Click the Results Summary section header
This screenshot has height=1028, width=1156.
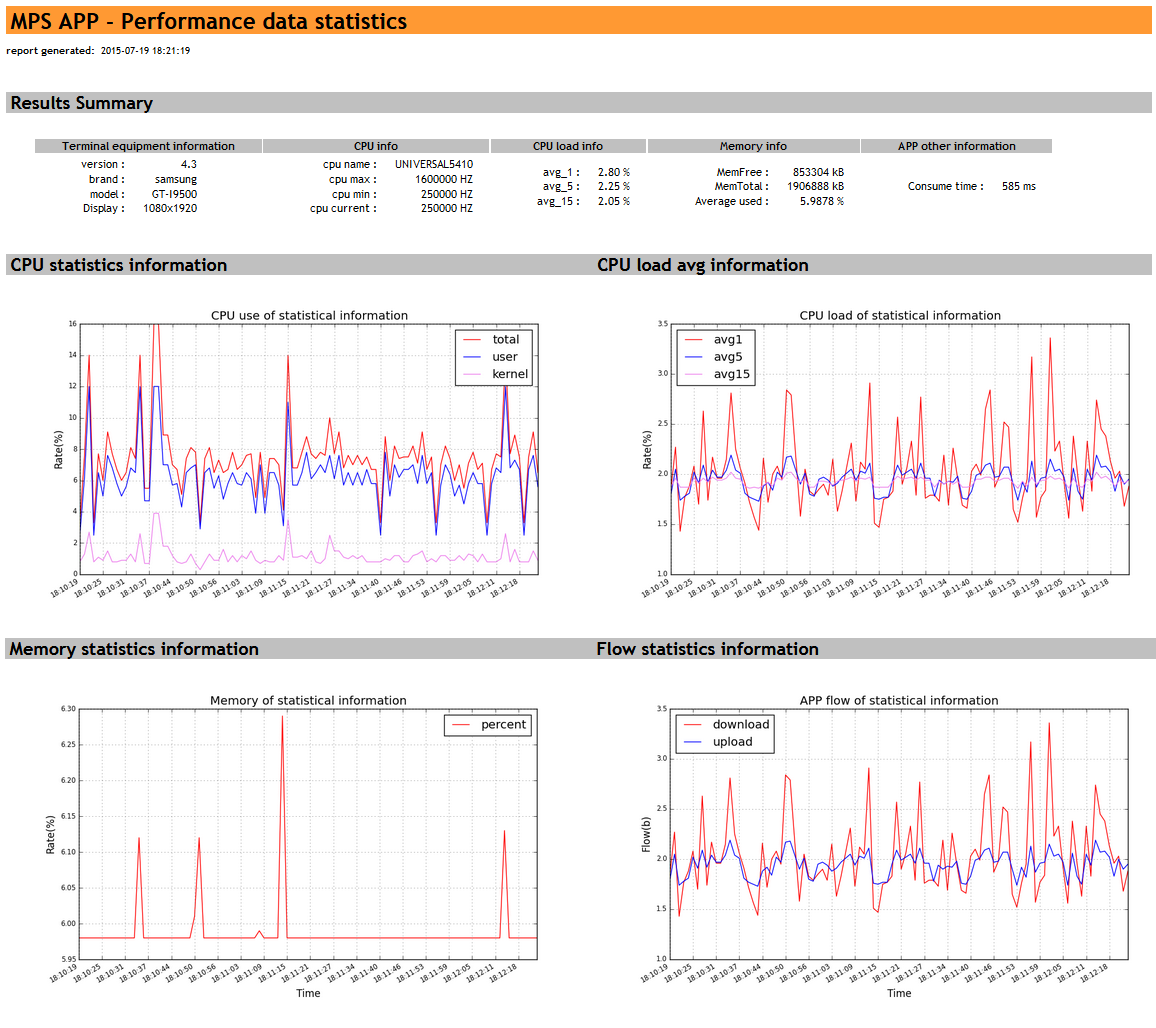[x=82, y=103]
